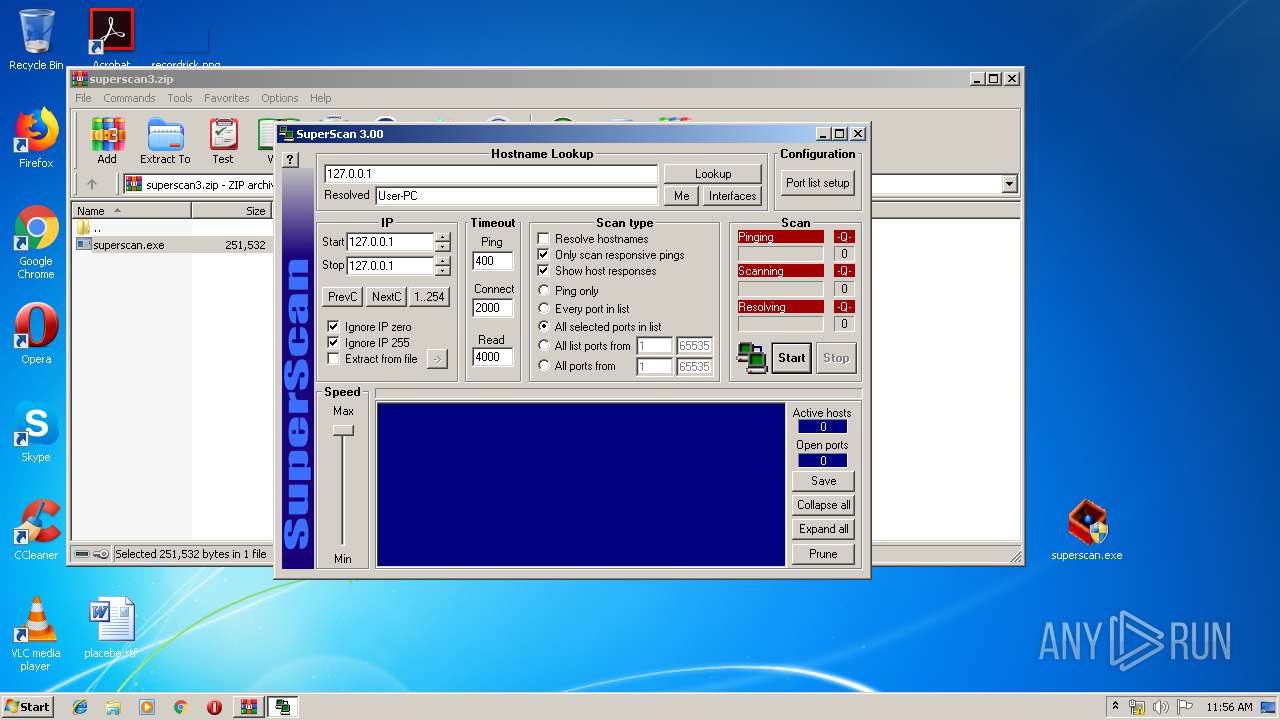Open WinRAR Tools menu
This screenshot has width=1280, height=720.
click(180, 98)
